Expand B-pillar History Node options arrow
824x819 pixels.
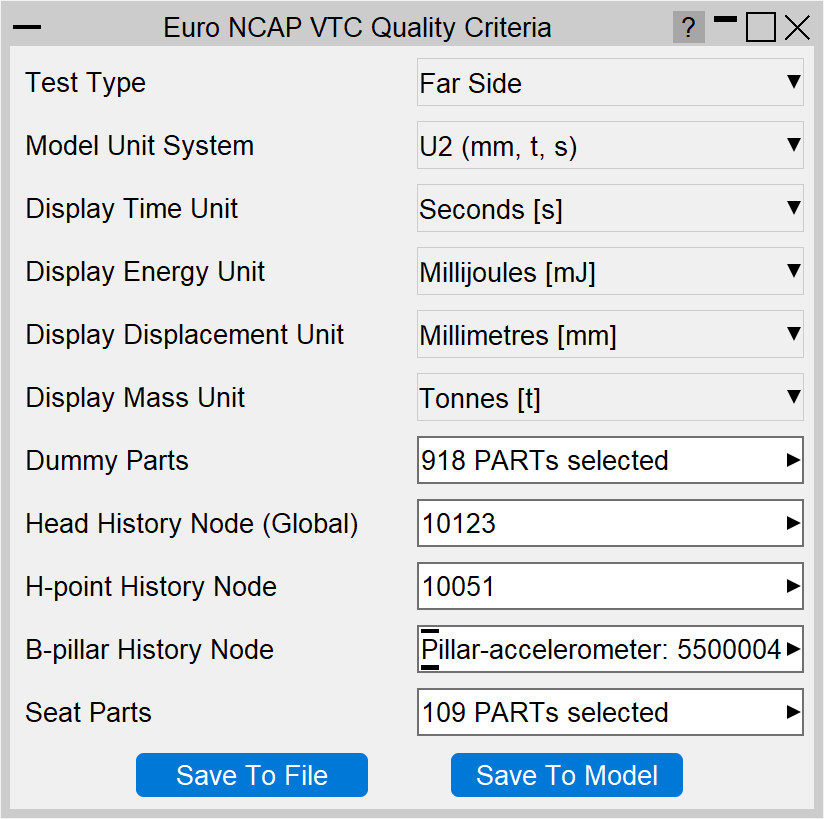tap(793, 649)
